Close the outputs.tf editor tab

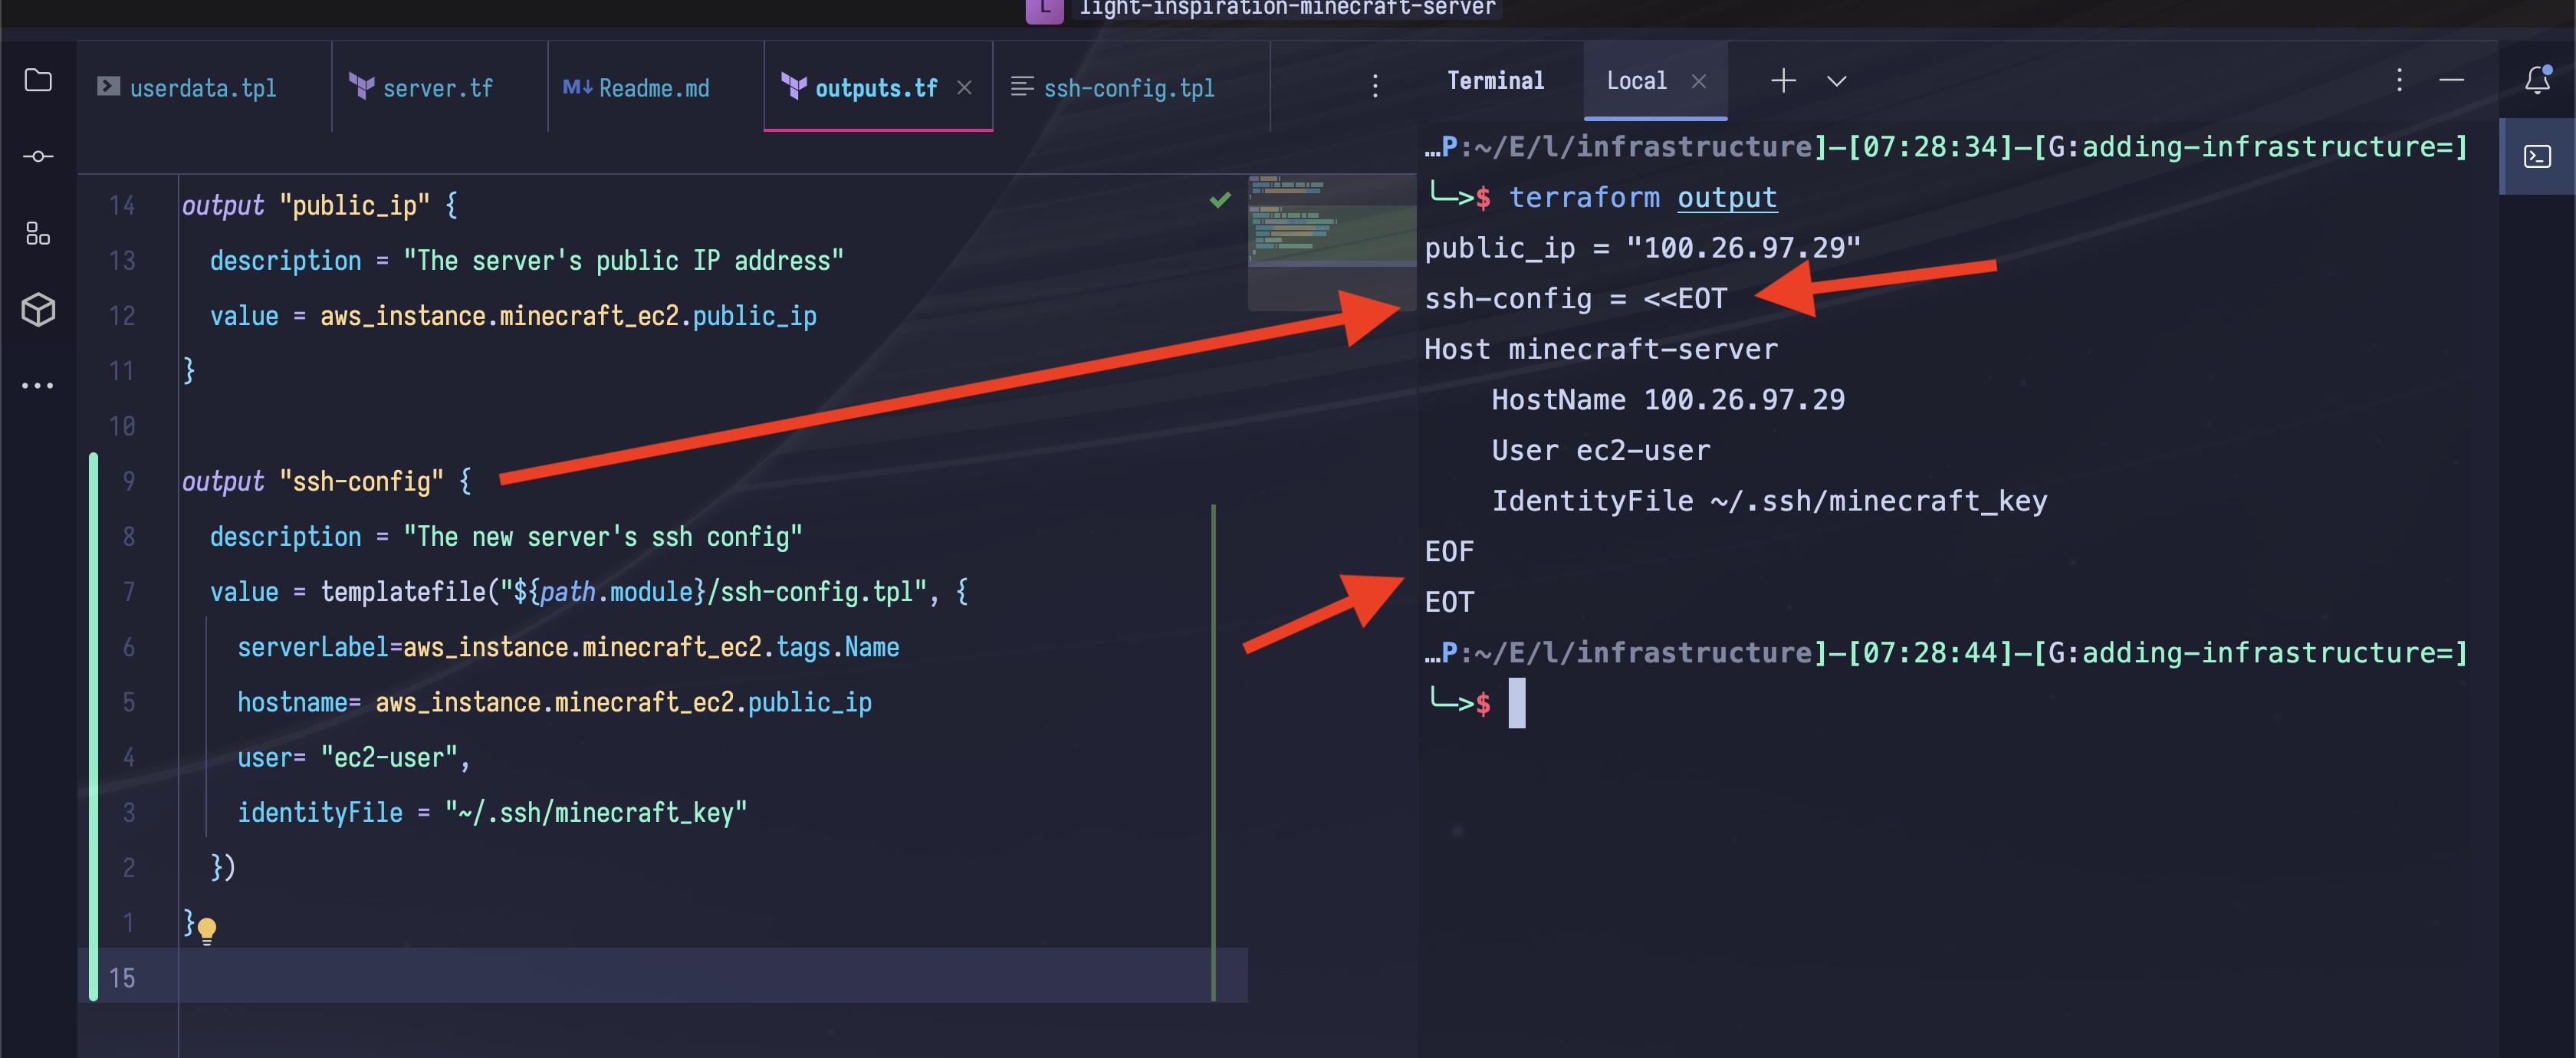tap(963, 88)
